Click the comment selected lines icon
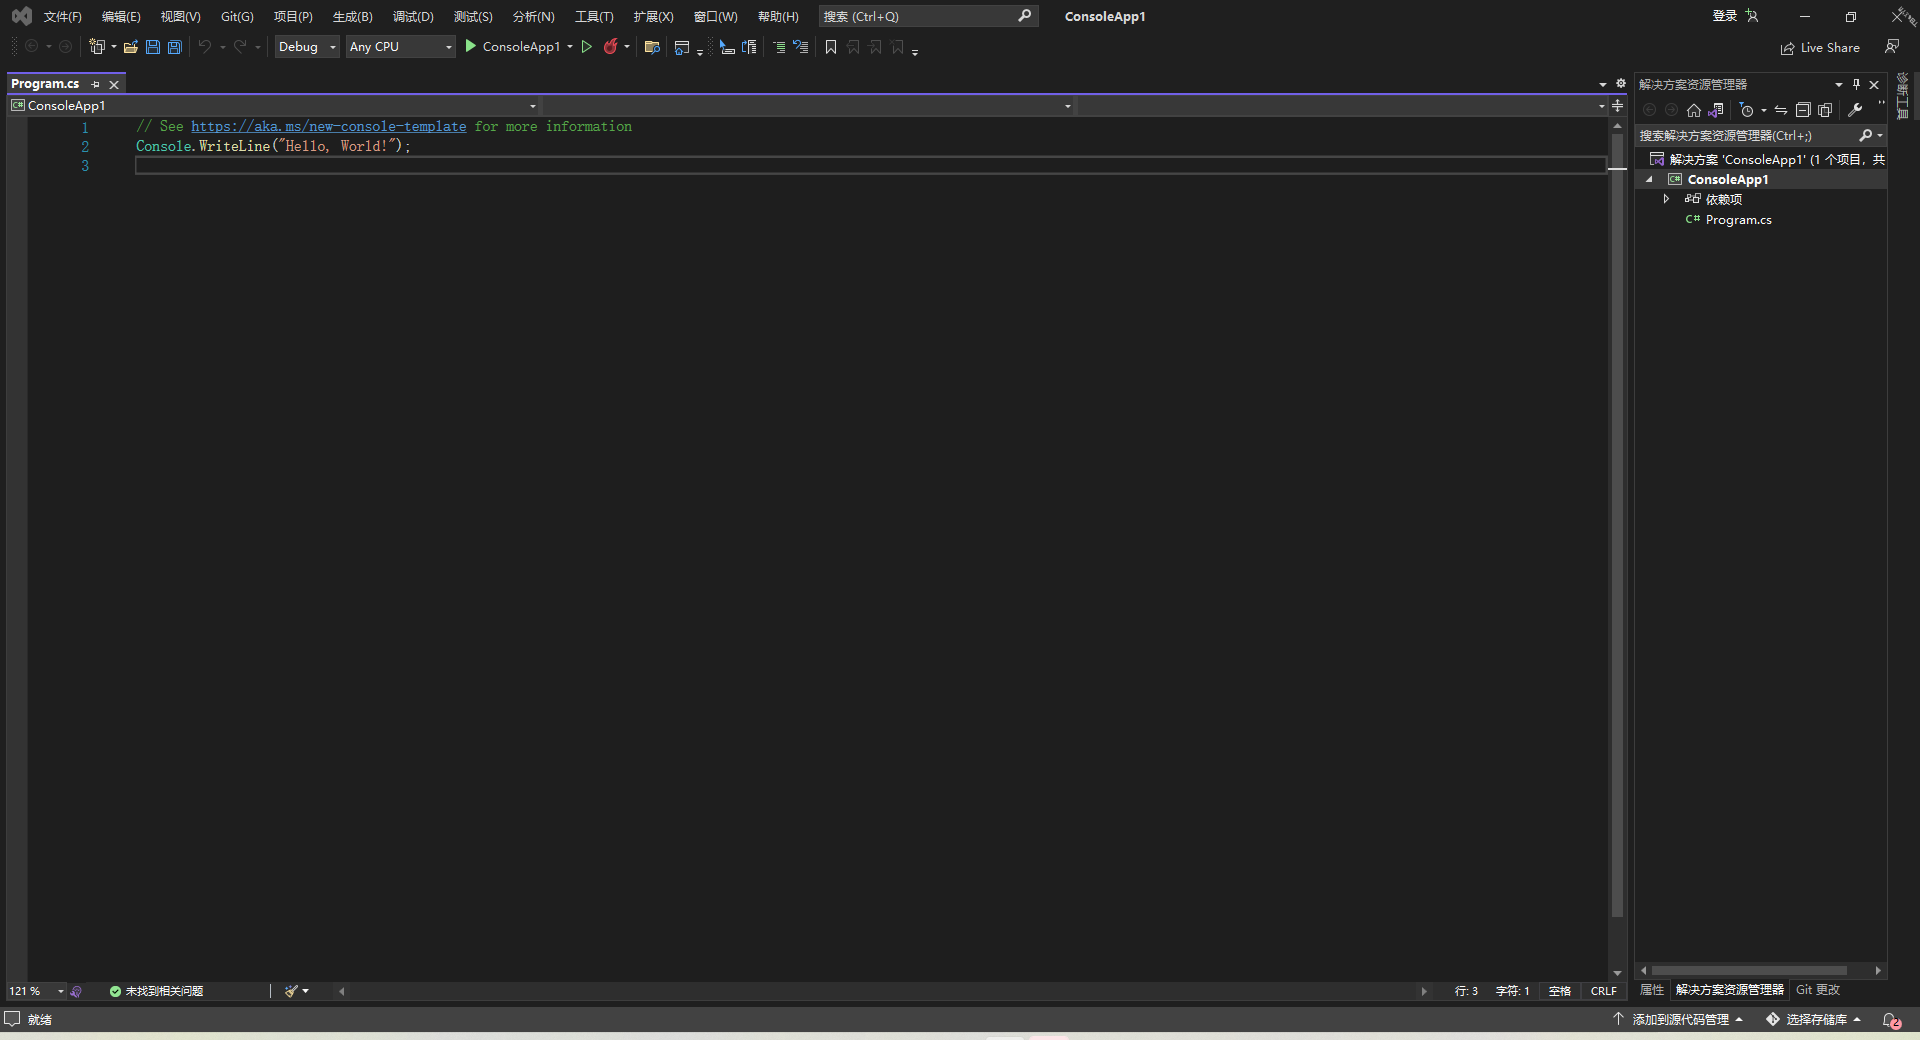1920x1040 pixels. (x=779, y=47)
